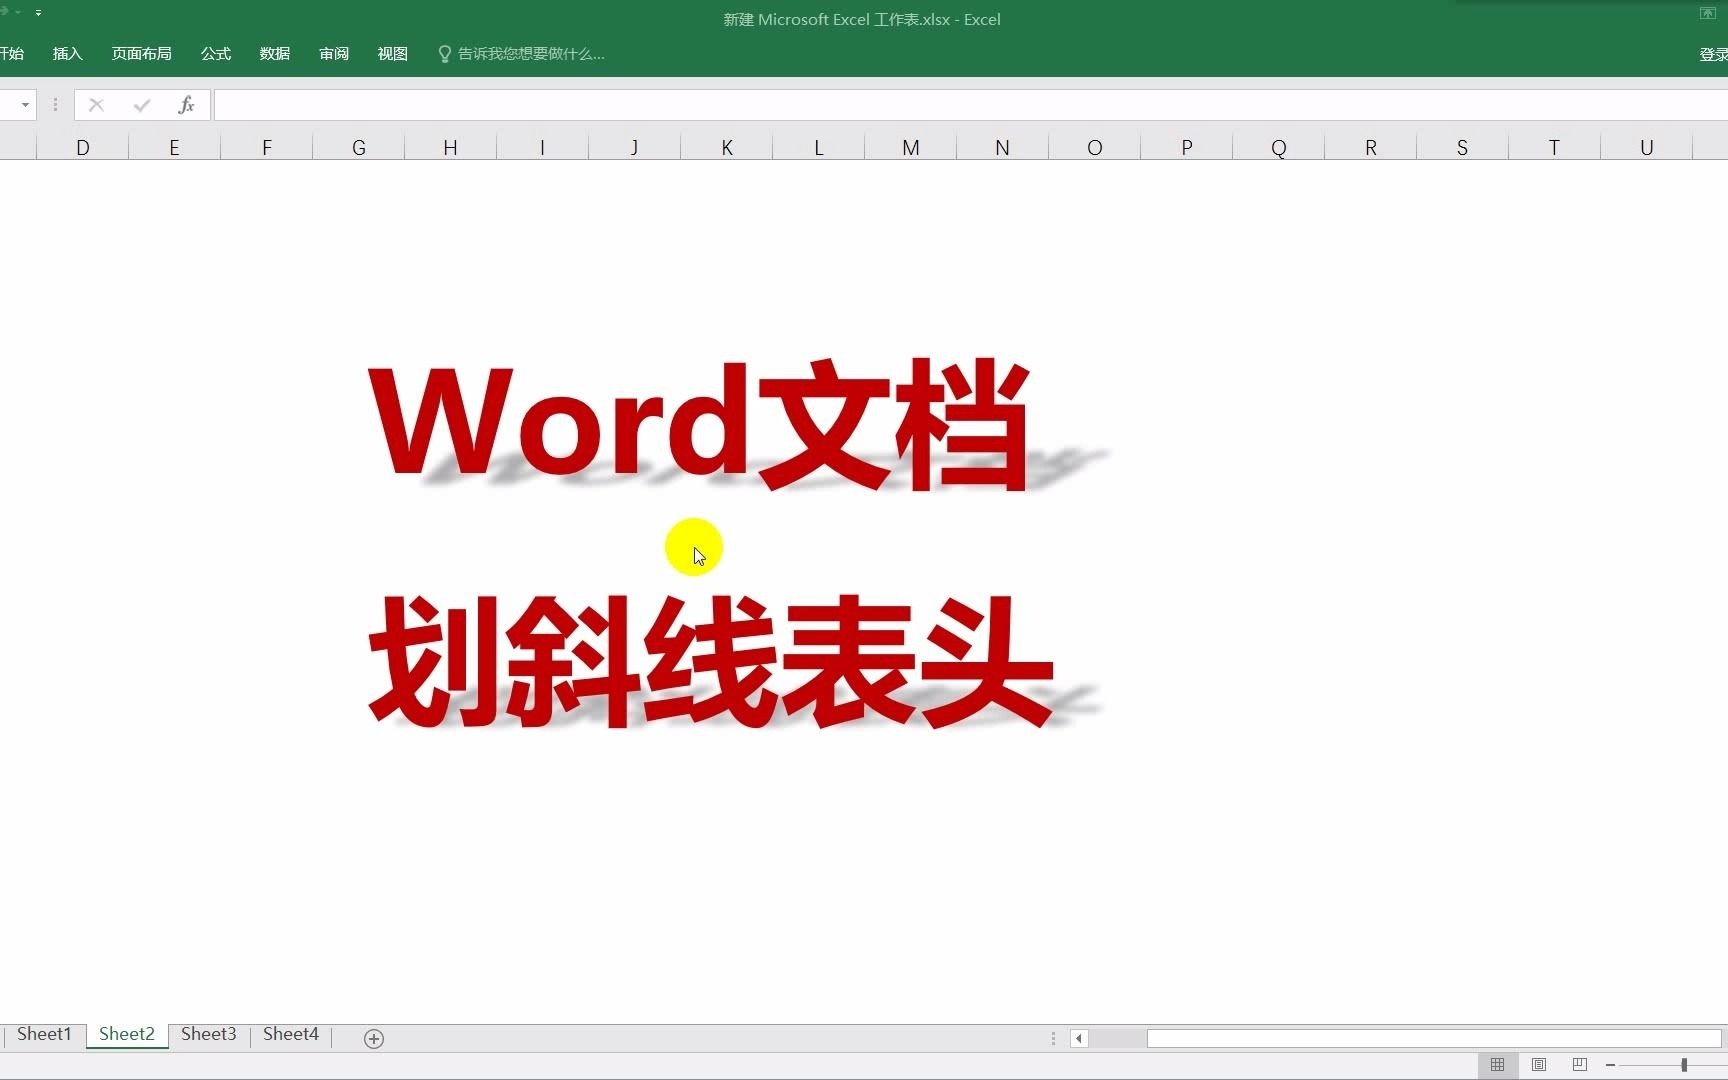Image resolution: width=1728 pixels, height=1080 pixels.
Task: Open the Quick Access Toolbar customize menu
Action: point(38,13)
